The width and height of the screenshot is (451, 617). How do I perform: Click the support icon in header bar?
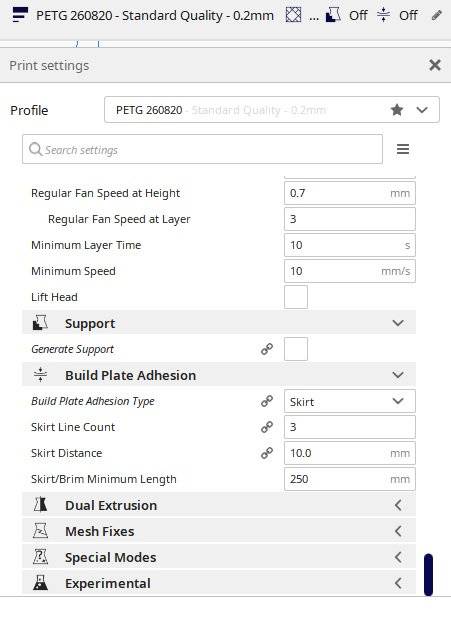tap(333, 15)
